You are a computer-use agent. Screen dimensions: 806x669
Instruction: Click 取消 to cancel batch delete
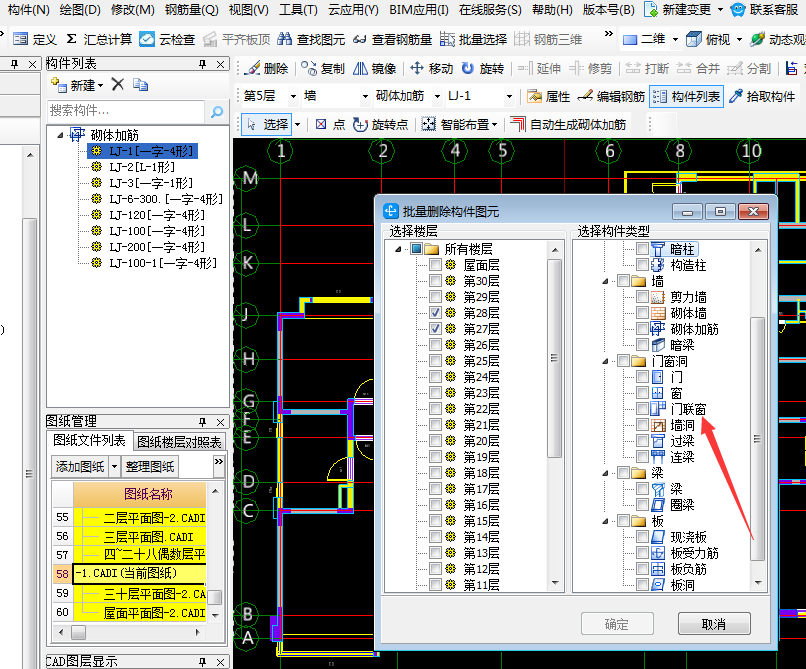click(x=714, y=624)
